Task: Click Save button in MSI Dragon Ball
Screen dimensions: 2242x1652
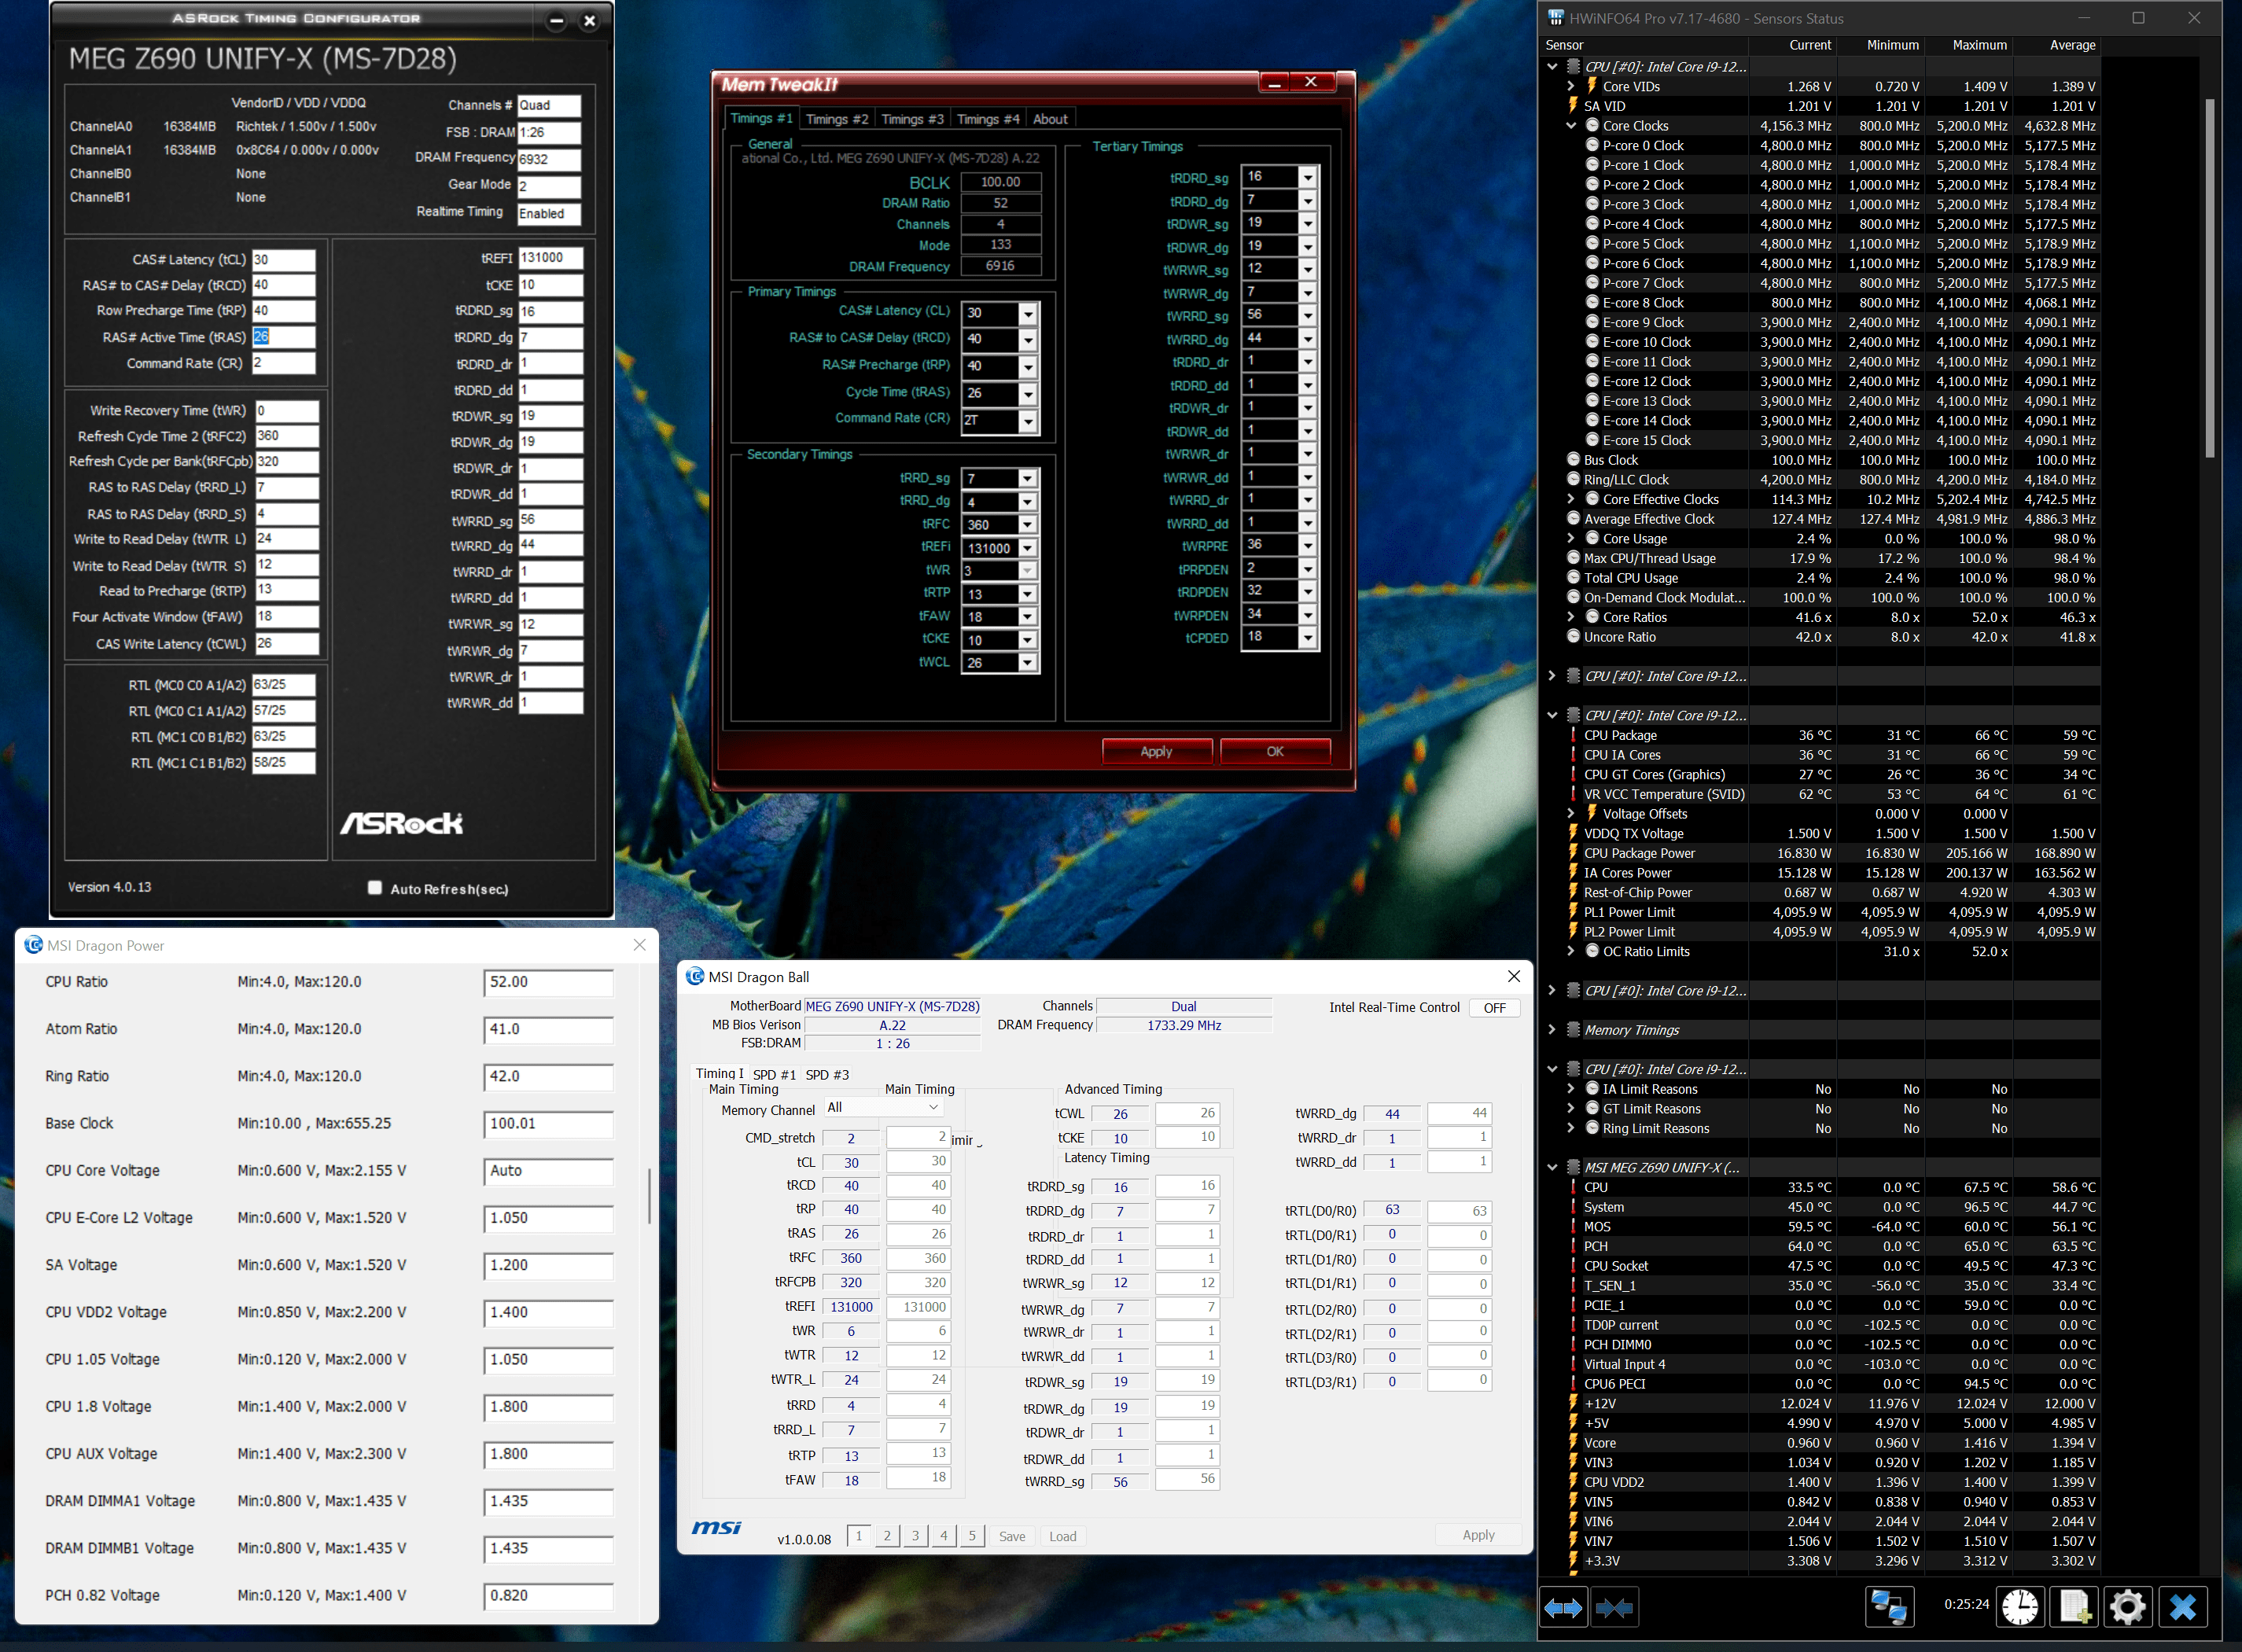Action: [1012, 1536]
